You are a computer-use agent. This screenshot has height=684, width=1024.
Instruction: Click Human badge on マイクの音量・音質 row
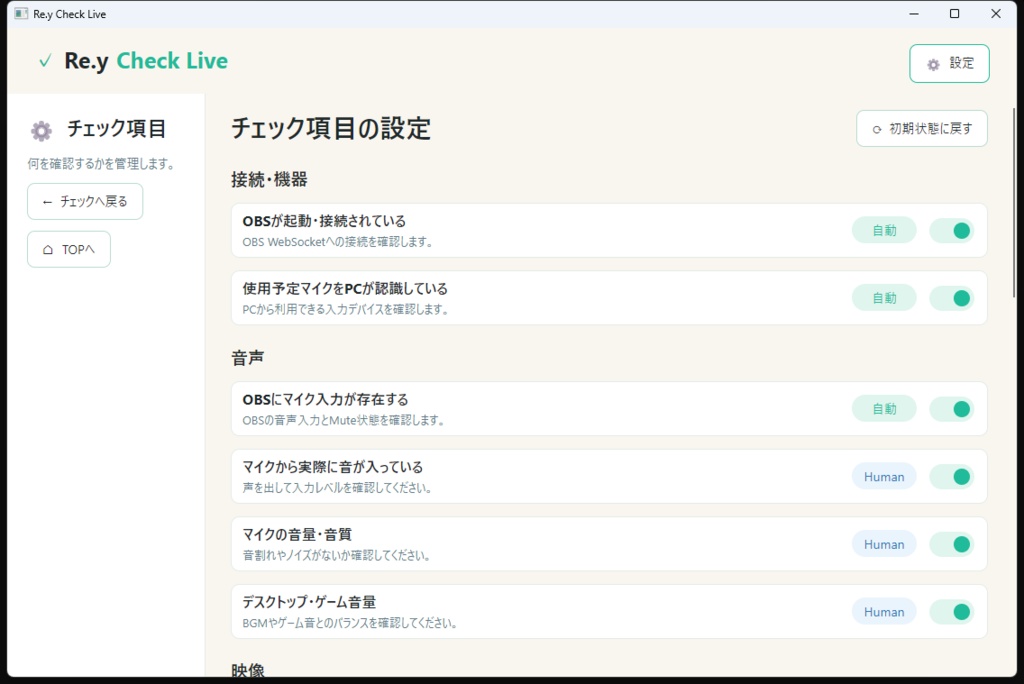click(884, 544)
